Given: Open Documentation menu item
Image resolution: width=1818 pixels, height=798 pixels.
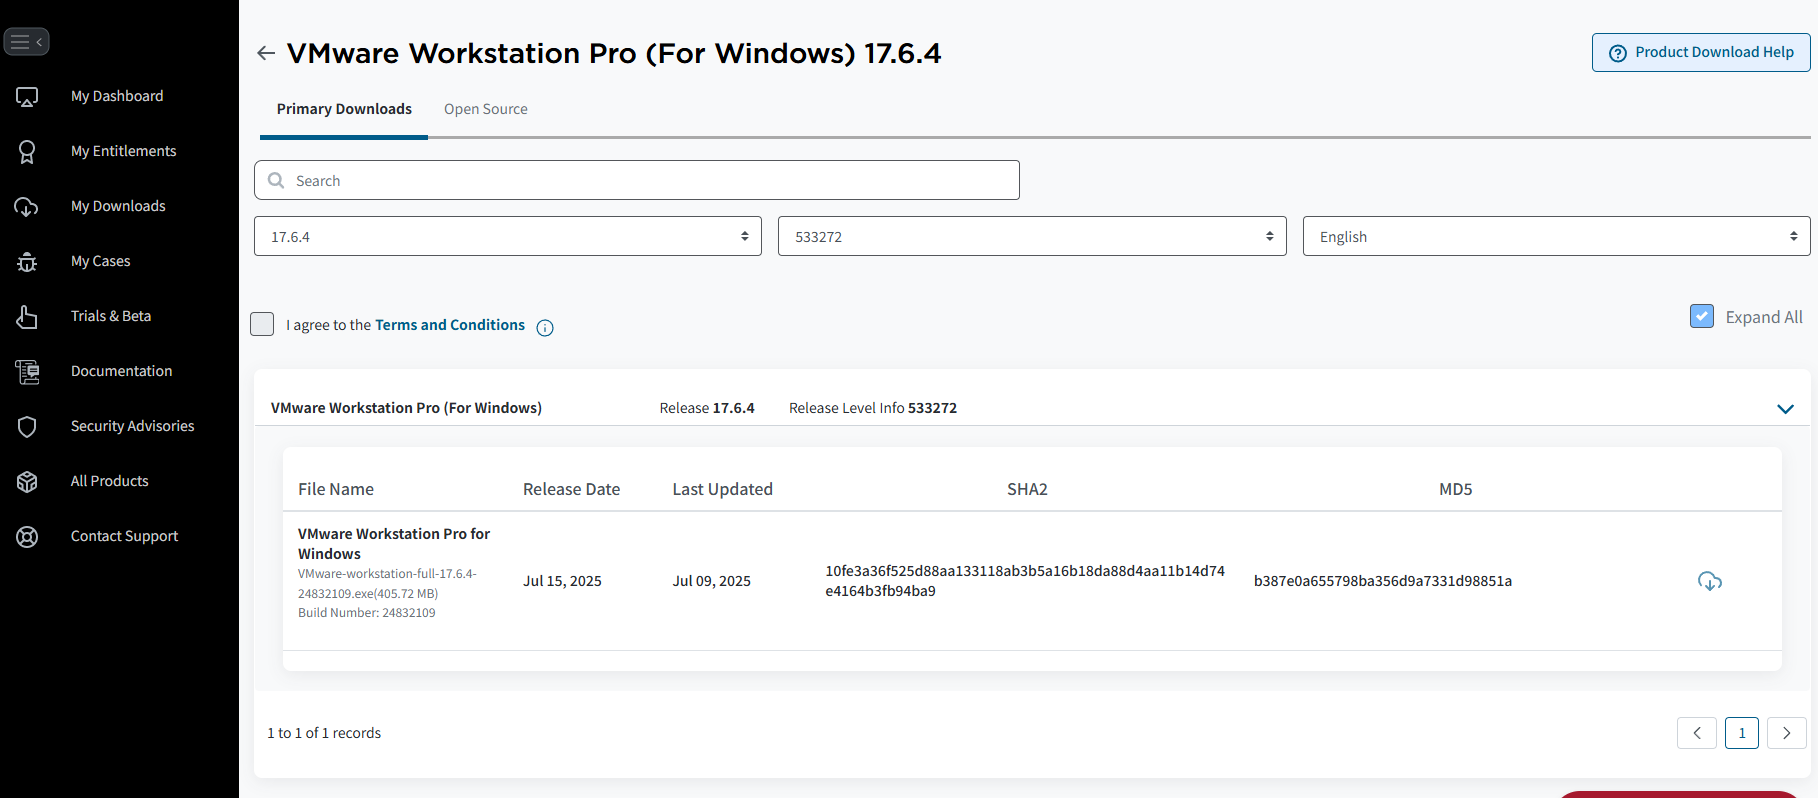Looking at the screenshot, I should coord(121,371).
